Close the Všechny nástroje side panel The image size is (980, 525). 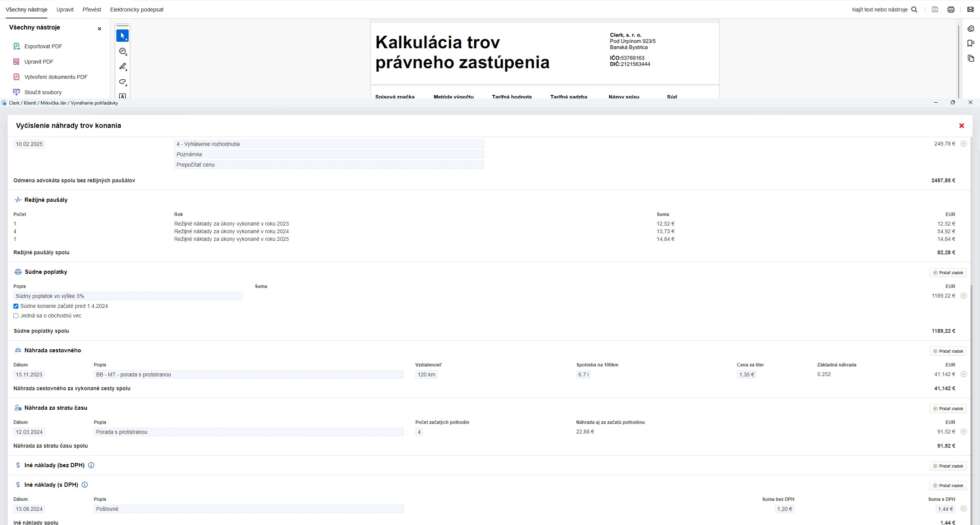[x=99, y=29]
